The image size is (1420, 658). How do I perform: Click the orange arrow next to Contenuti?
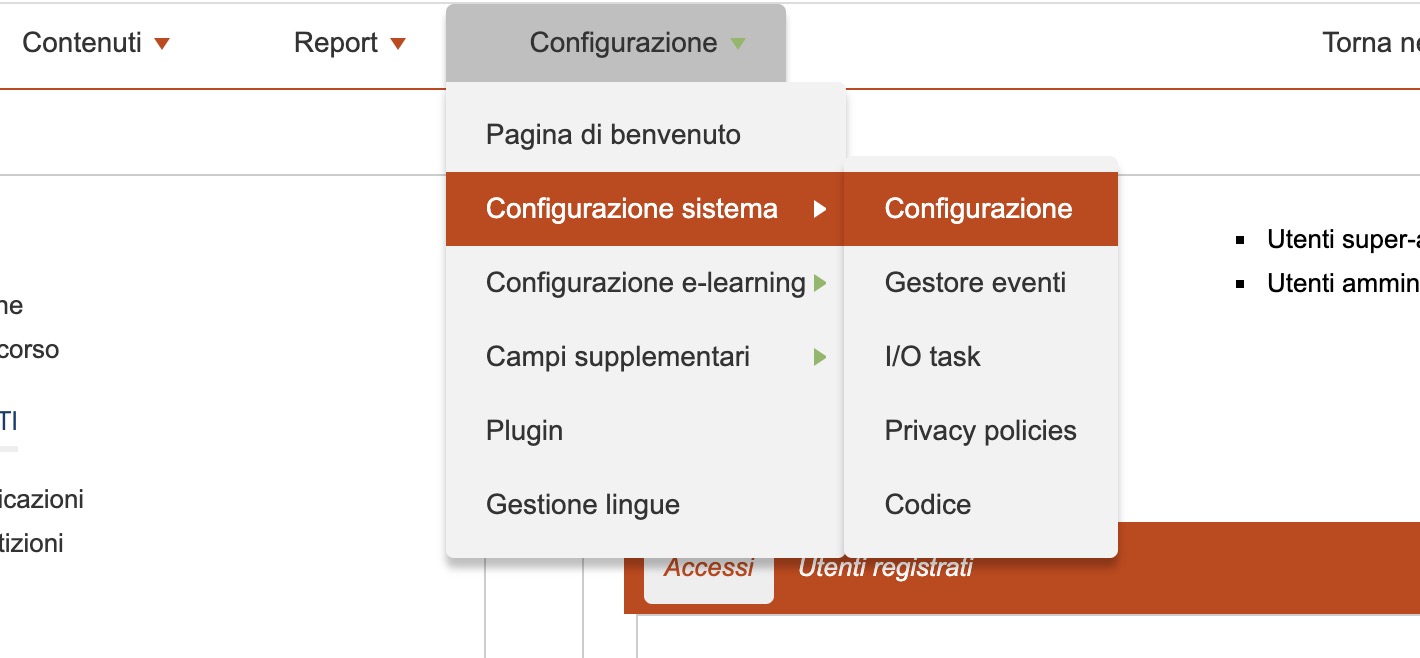[162, 44]
